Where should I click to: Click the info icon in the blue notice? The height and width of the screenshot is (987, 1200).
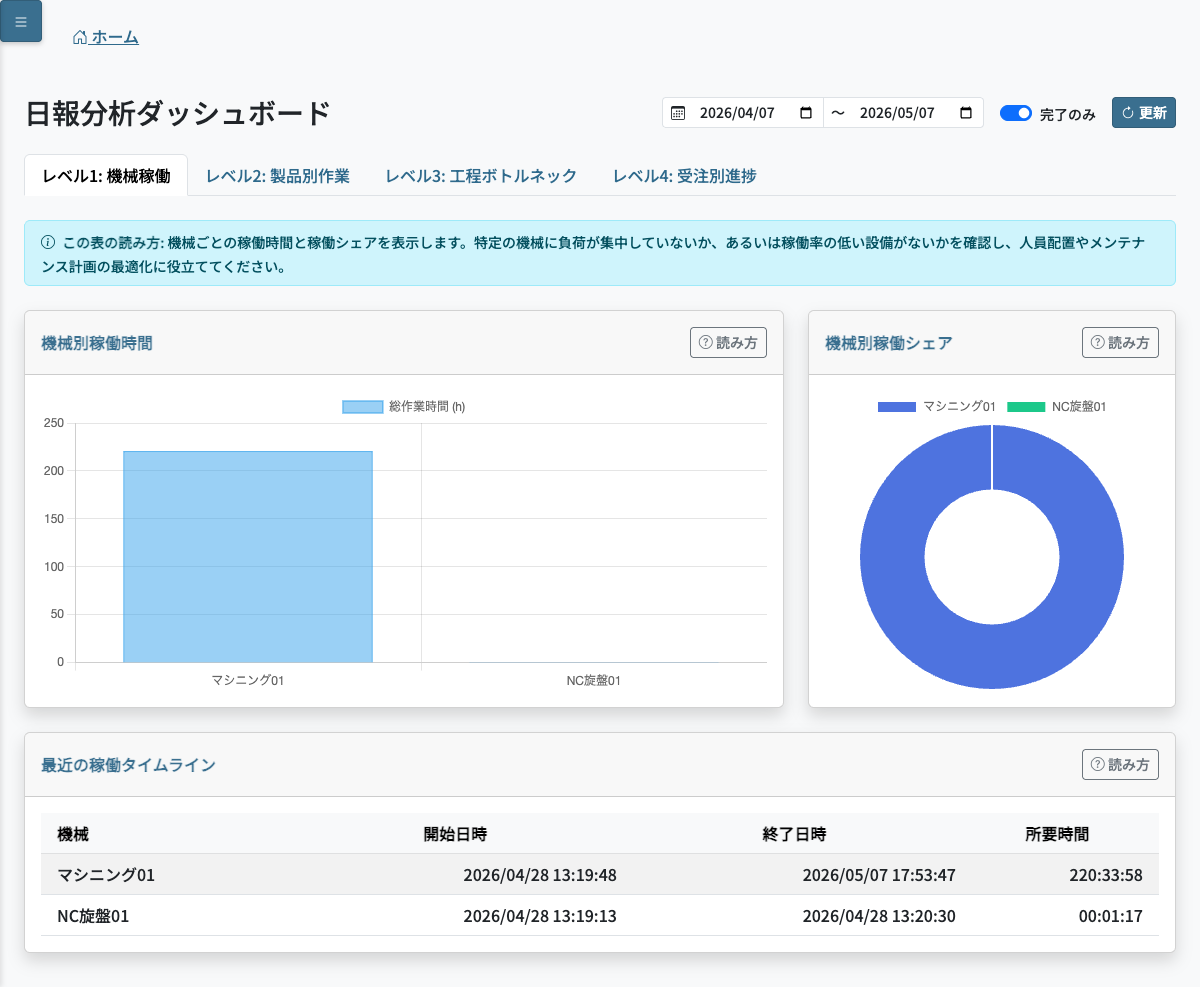click(48, 242)
